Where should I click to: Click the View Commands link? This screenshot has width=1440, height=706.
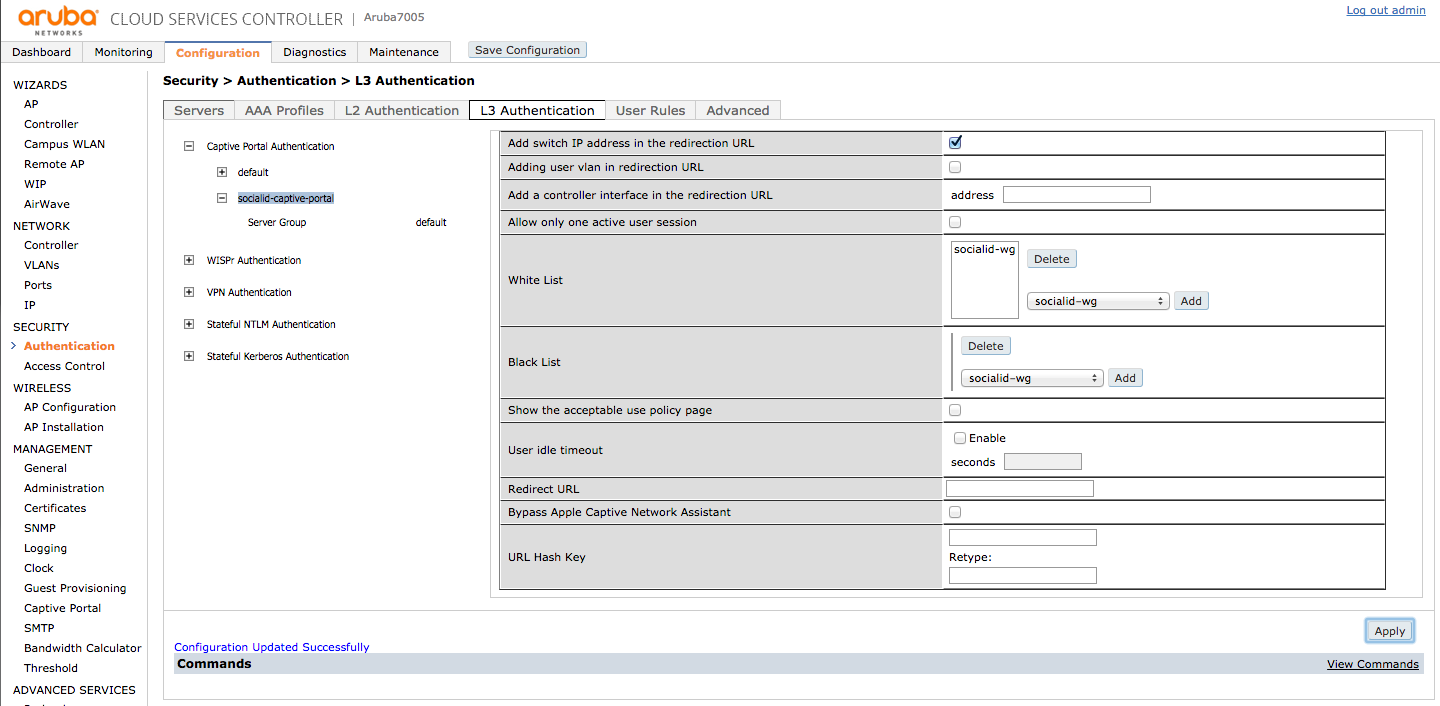click(x=1372, y=664)
